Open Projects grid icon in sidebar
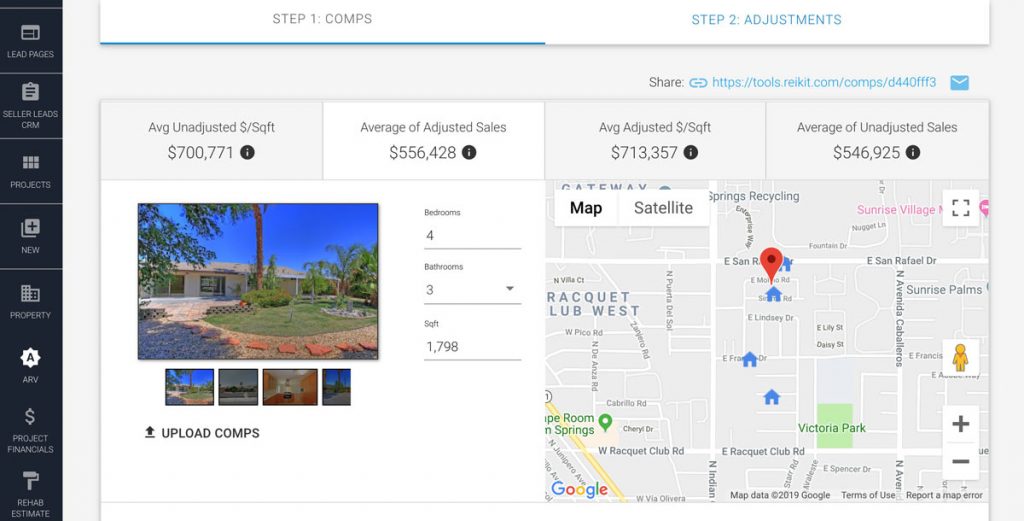This screenshot has width=1024, height=521. click(31, 163)
